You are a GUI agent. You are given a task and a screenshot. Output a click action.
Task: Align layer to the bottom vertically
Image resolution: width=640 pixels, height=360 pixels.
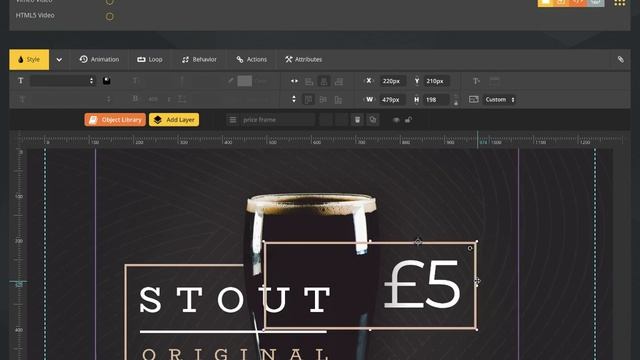[x=338, y=100]
